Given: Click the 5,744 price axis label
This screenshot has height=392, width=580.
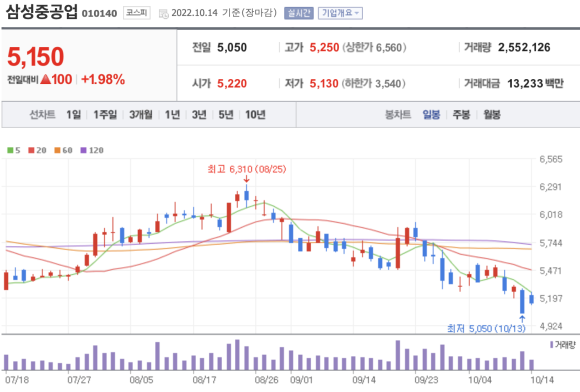Looking at the screenshot, I should [x=551, y=243].
